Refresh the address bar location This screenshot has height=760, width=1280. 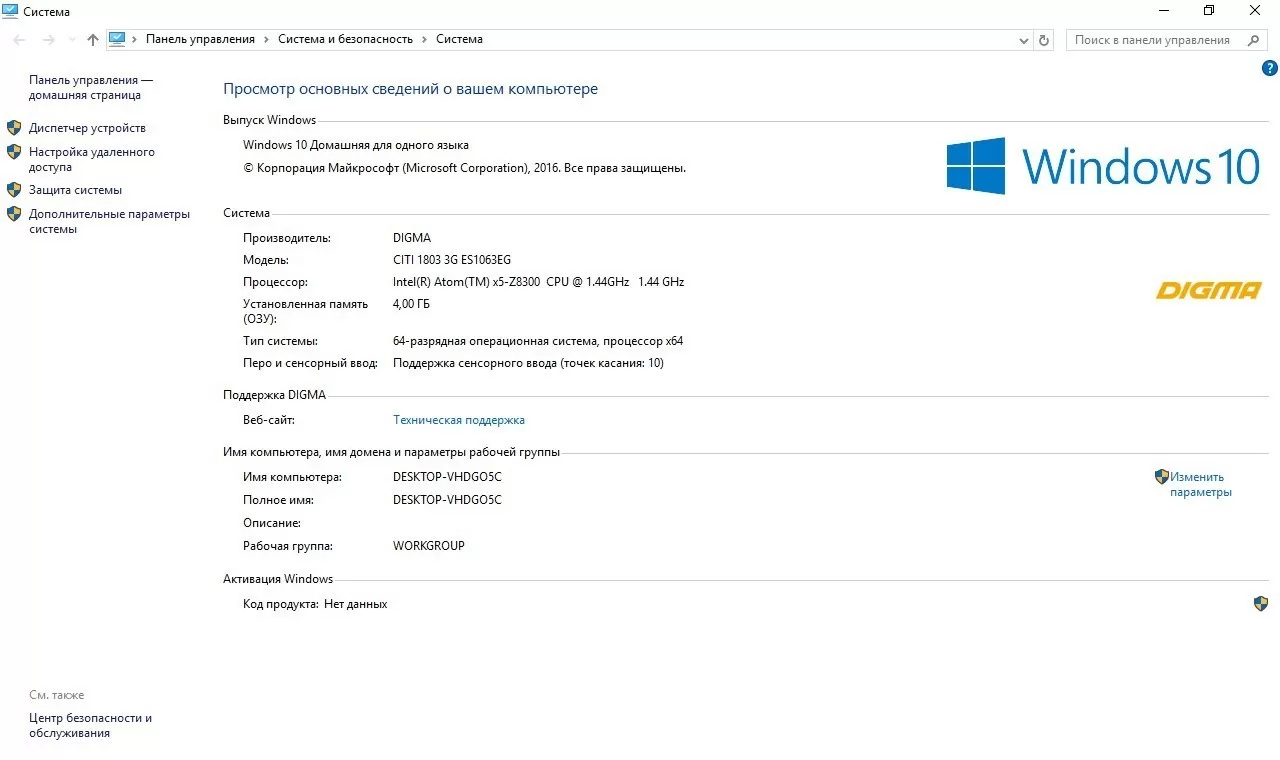[x=1044, y=40]
